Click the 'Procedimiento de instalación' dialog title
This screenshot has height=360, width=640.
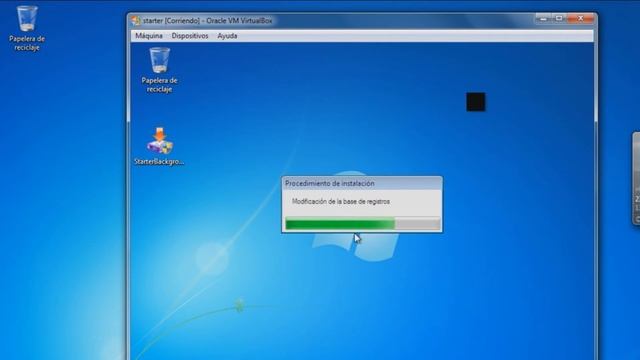pos(330,184)
